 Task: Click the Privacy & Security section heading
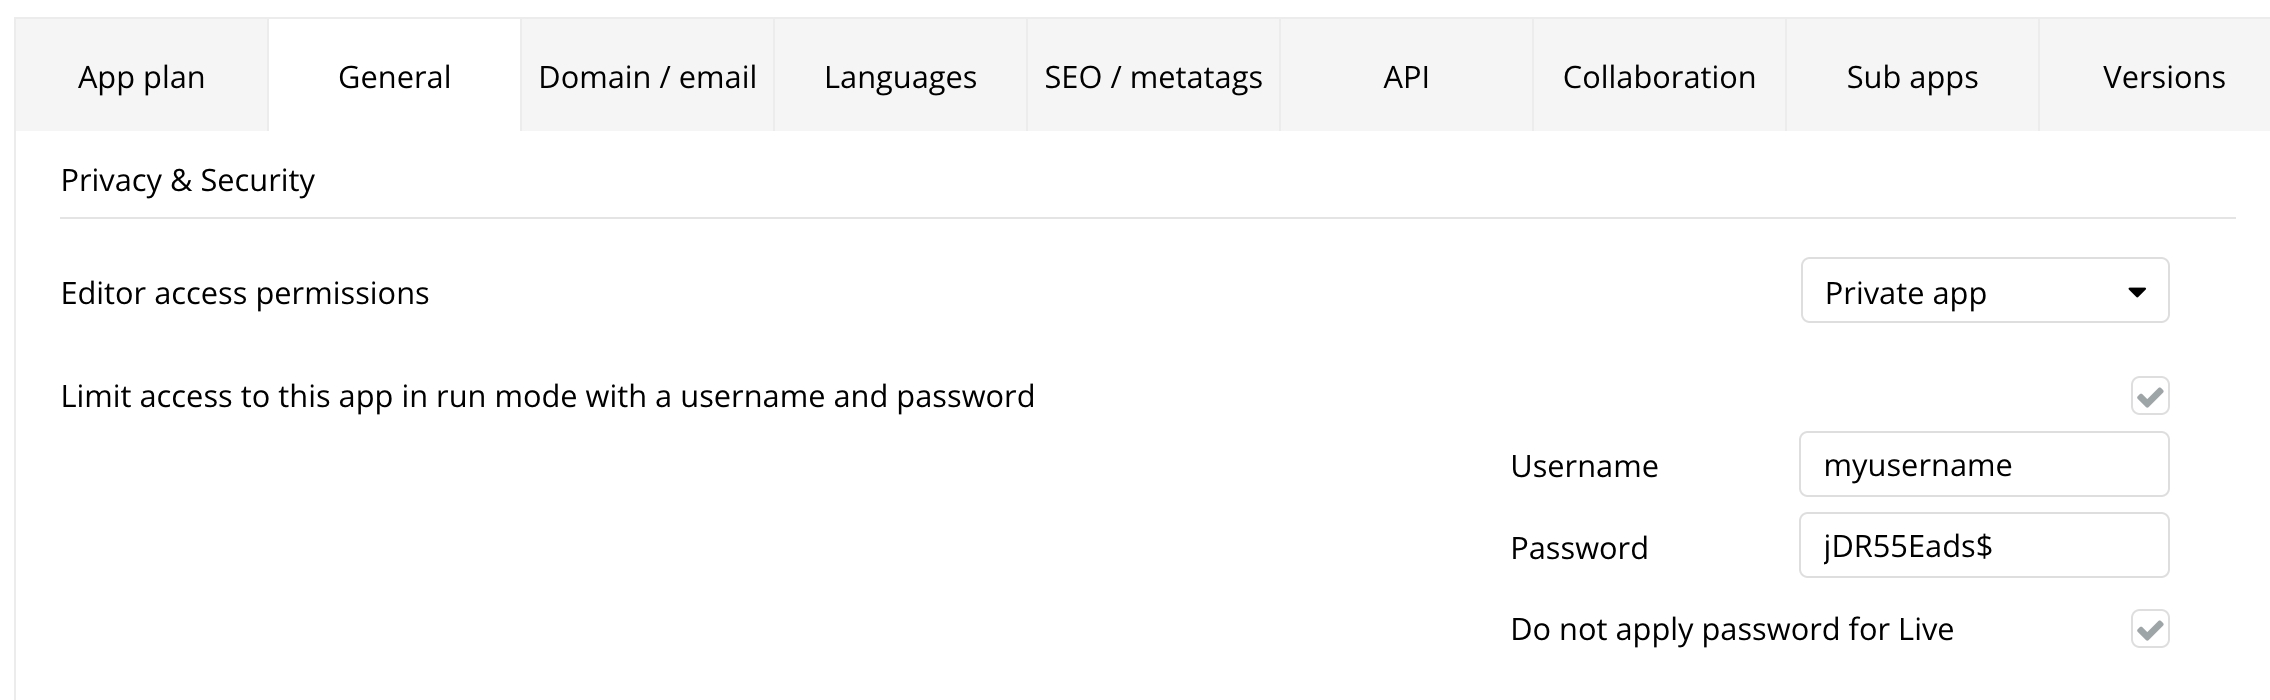point(187,180)
